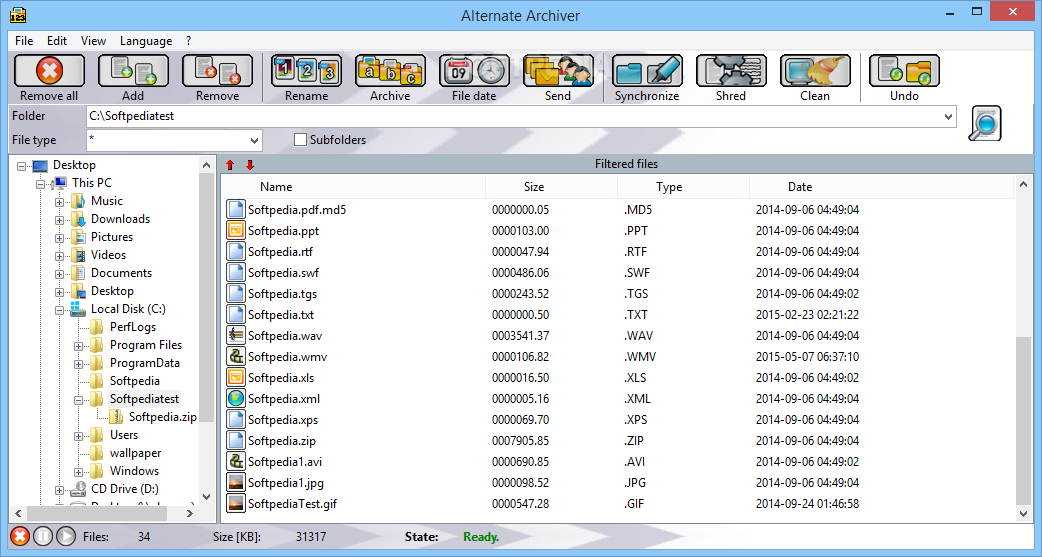
Task: Open the File date tool
Action: pos(474,70)
